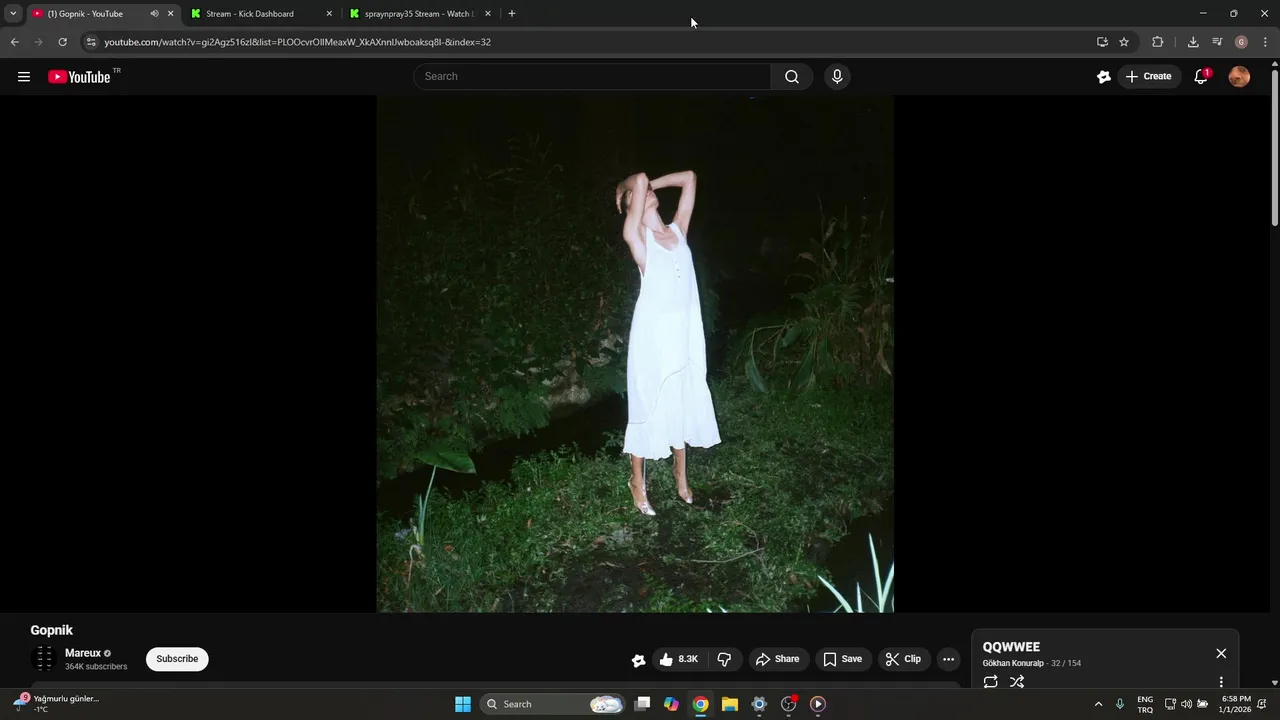
Task: Save the video to a playlist
Action: click(x=842, y=659)
